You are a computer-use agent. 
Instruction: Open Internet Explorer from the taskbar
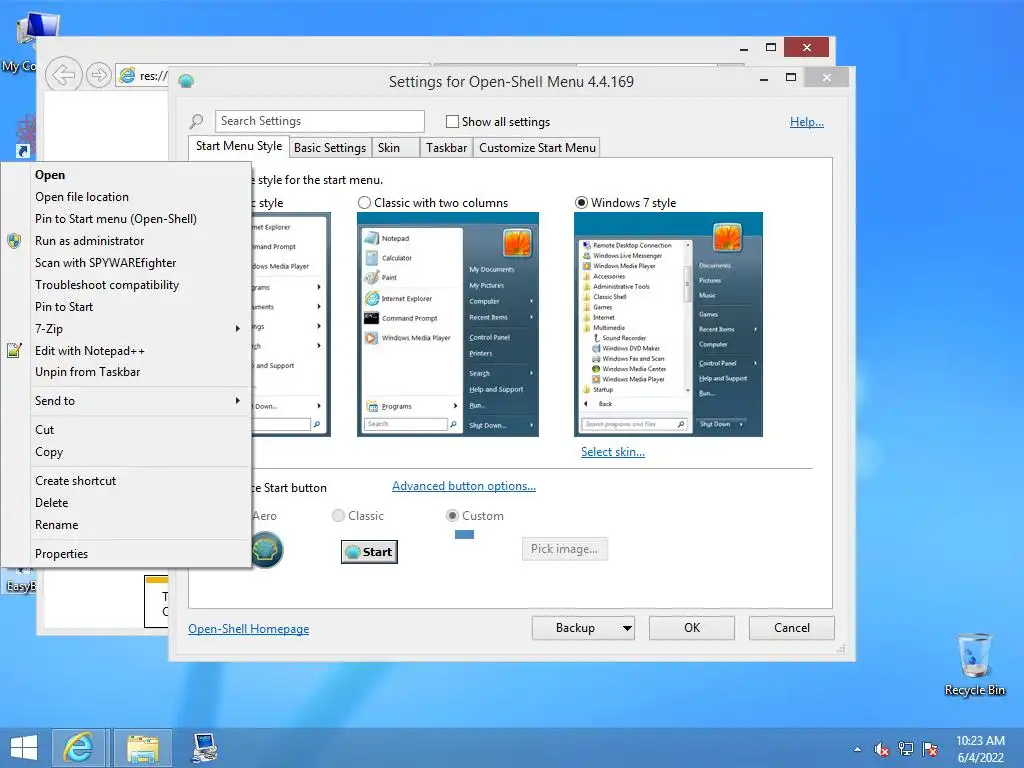78,748
